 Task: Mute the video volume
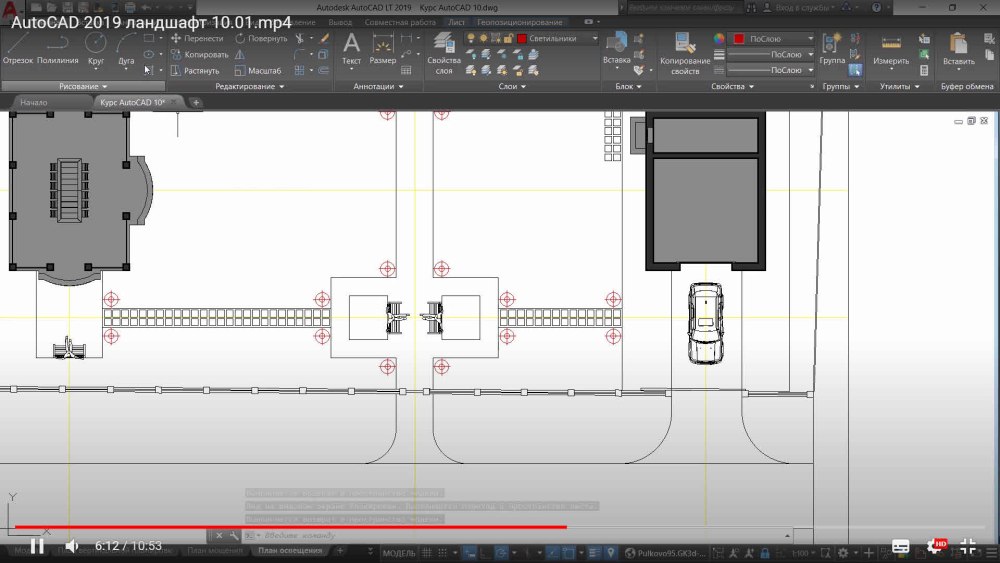pos(72,546)
